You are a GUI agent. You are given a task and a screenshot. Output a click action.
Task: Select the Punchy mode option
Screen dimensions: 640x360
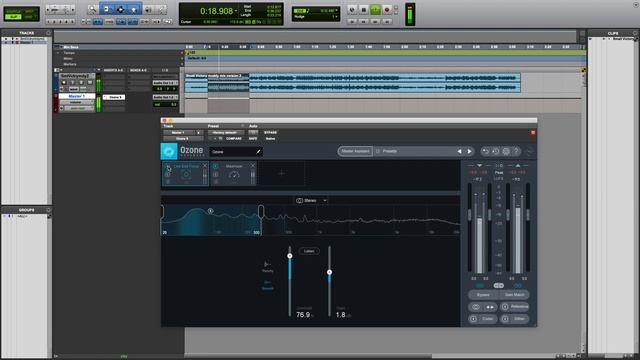coord(267,267)
